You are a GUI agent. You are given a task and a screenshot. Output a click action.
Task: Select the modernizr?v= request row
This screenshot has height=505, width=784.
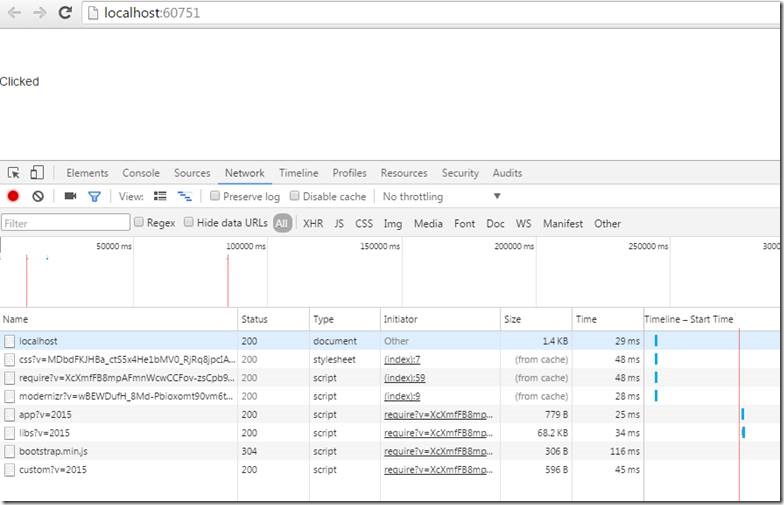390,396
